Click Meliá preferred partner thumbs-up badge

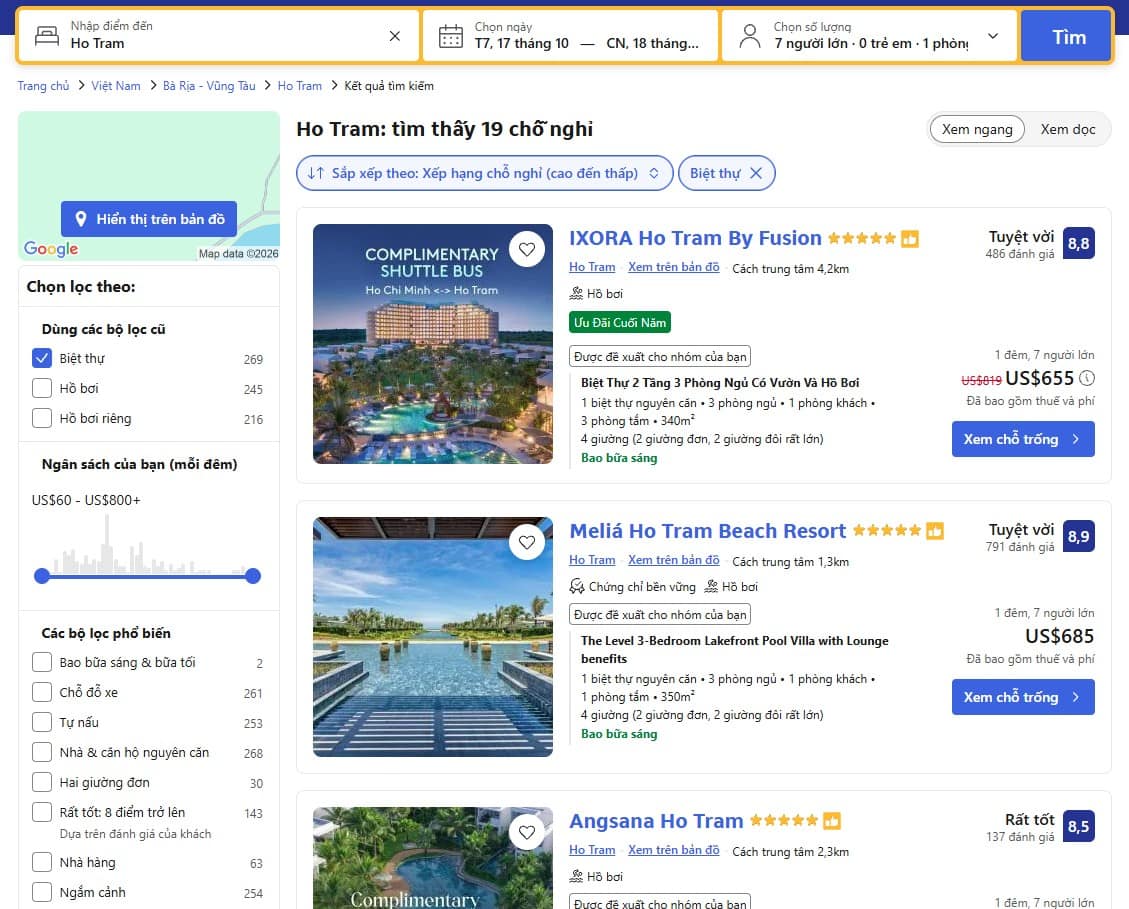pos(935,532)
